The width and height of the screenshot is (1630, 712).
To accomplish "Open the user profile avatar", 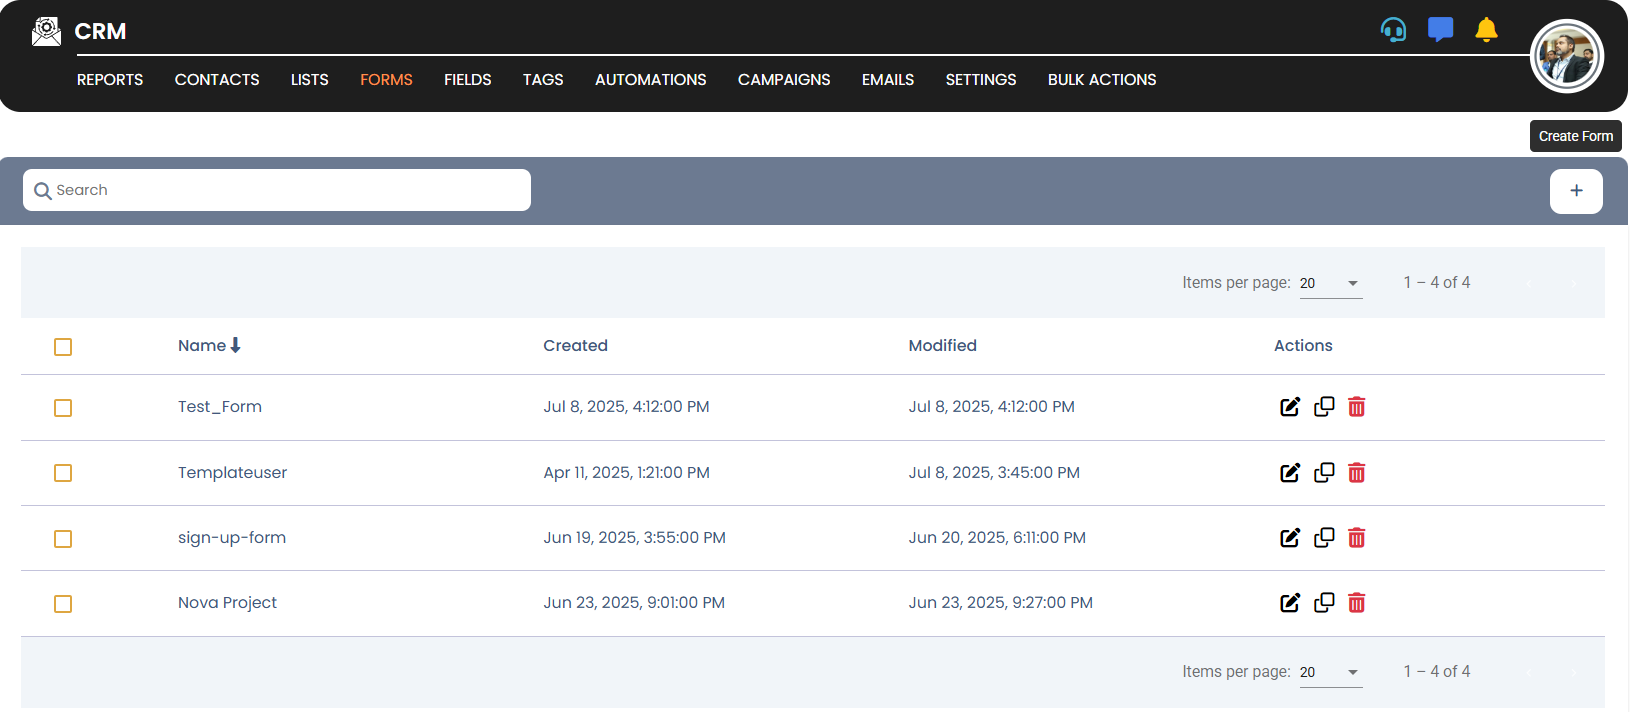I will click(1566, 56).
